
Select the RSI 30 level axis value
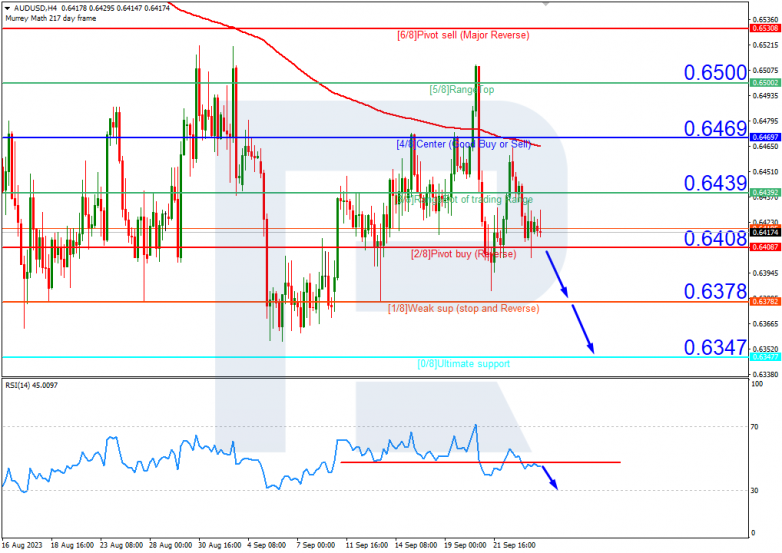coord(755,491)
